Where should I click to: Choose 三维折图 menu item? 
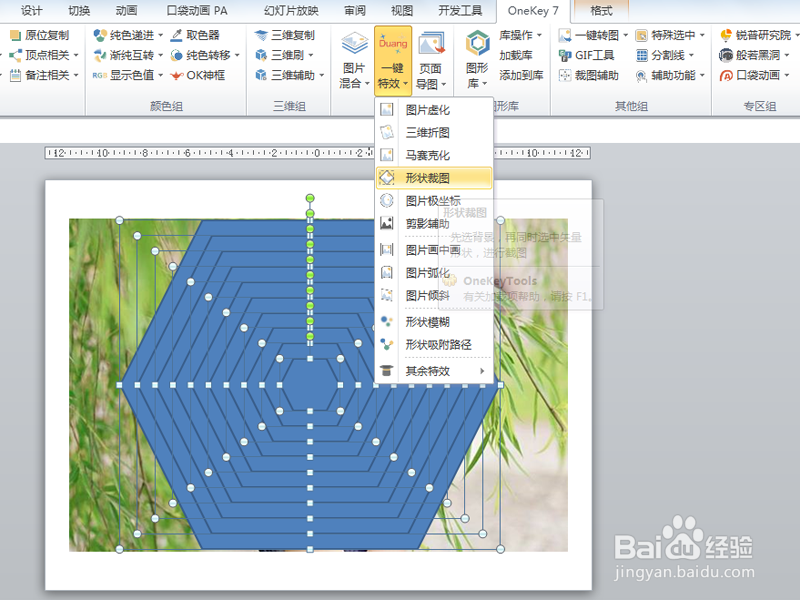tap(434, 133)
